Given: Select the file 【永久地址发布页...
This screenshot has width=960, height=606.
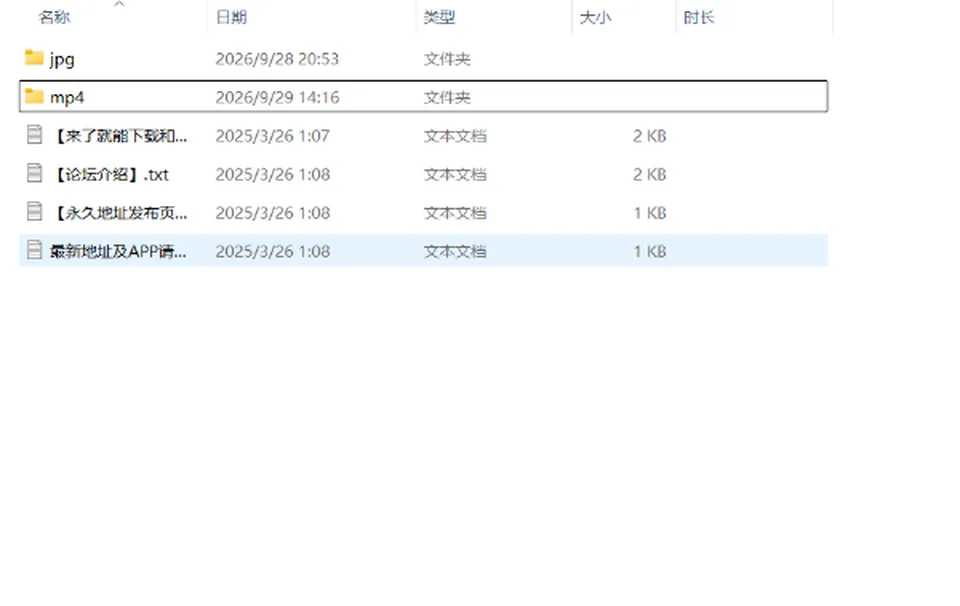Looking at the screenshot, I should point(119,213).
